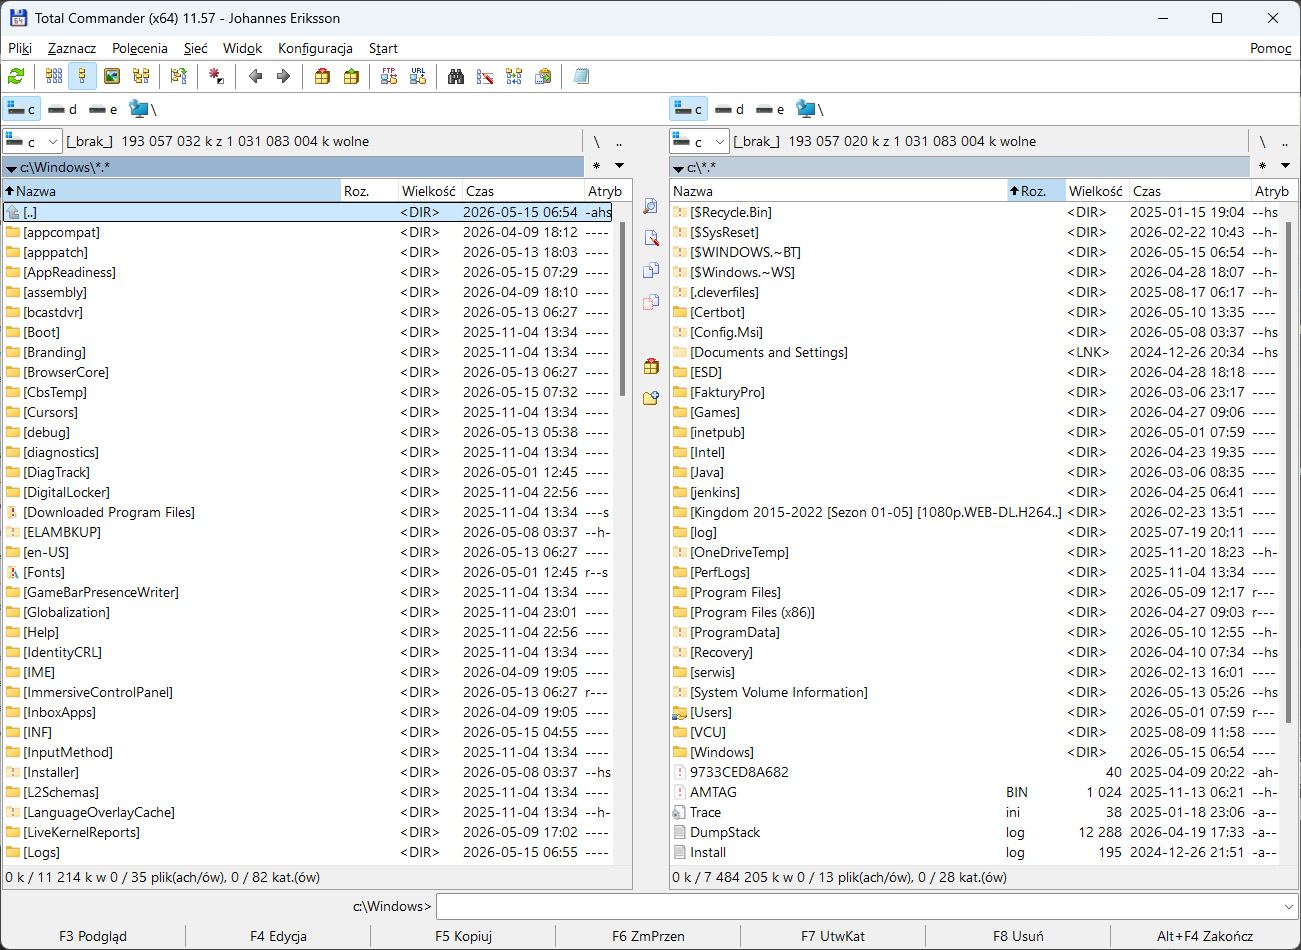
Task: Open right panel directory history arrow
Action: 1286,166
